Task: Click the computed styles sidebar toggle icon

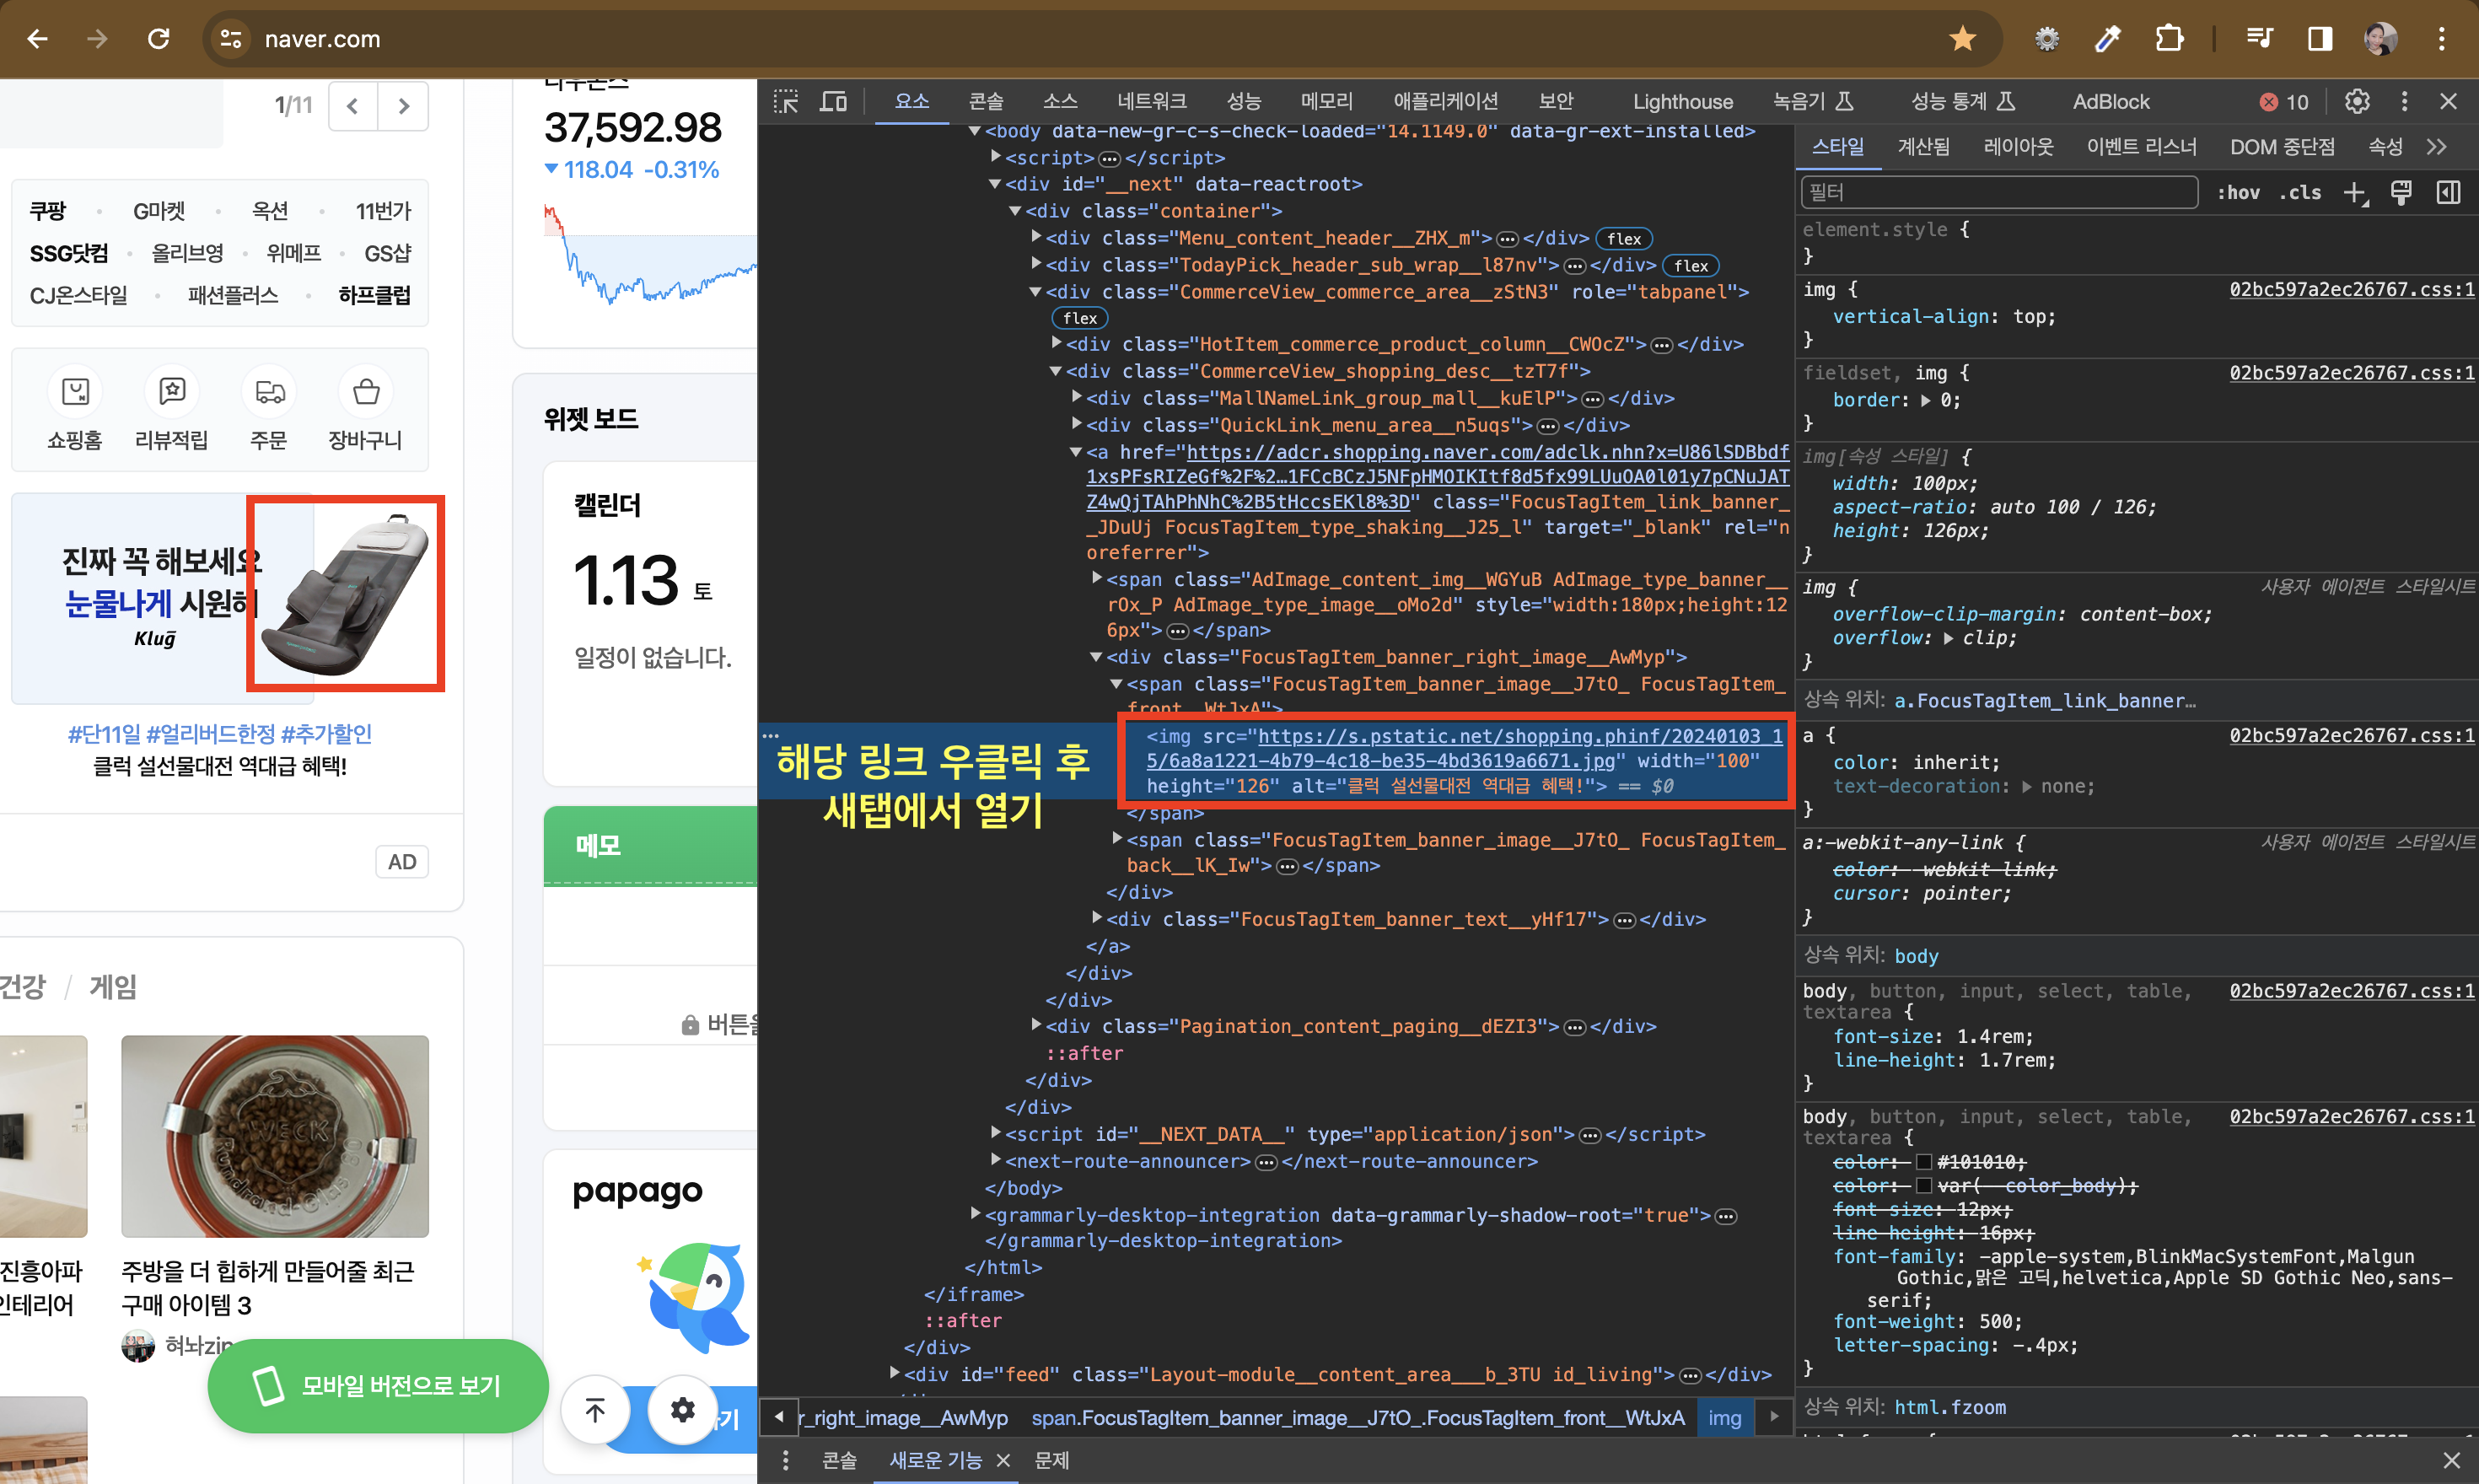Action: [x=2448, y=192]
